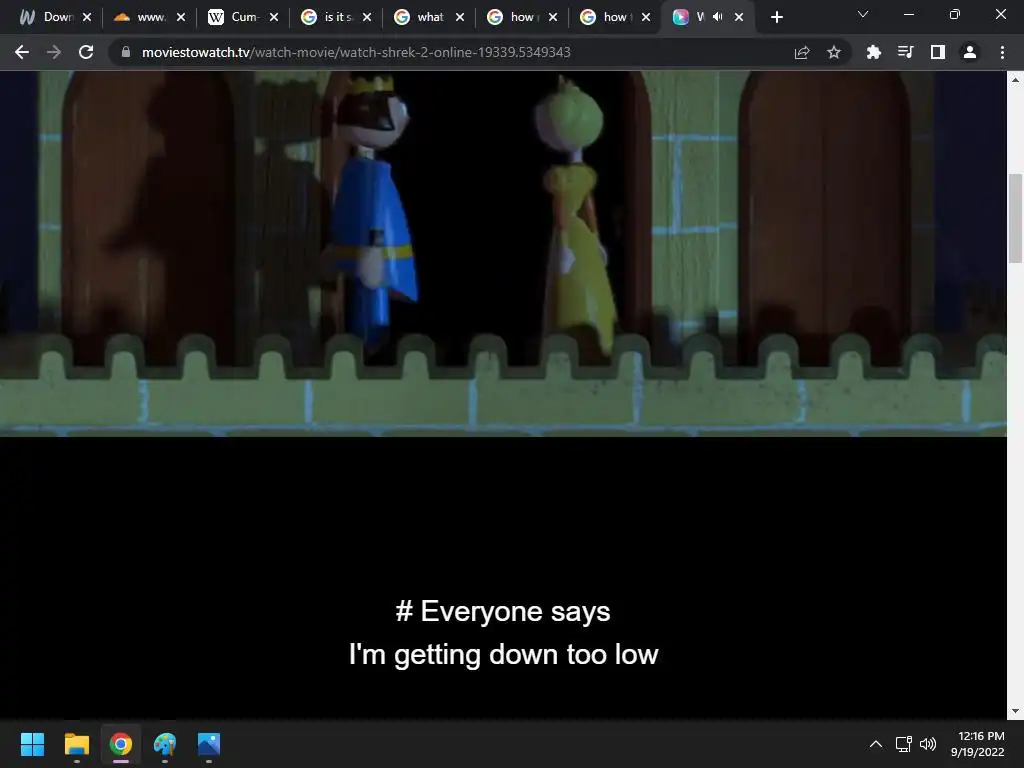The height and width of the screenshot is (768, 1024).
Task: Open the Windows Start menu
Action: click(32, 744)
